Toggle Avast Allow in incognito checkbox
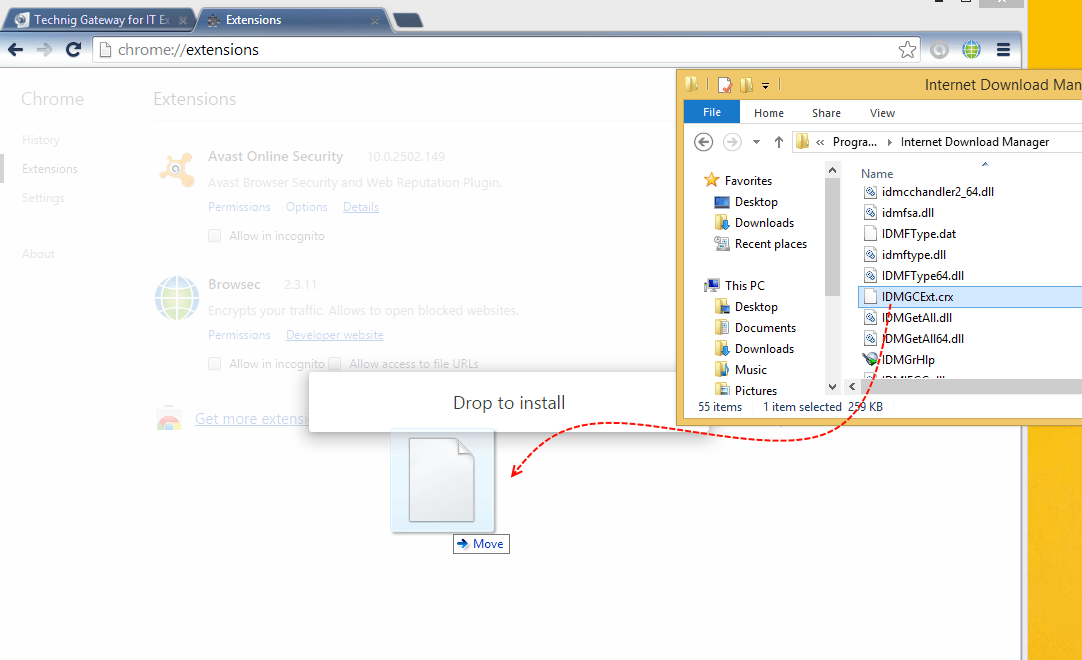Screen dimensions: 1082x660 coord(215,236)
